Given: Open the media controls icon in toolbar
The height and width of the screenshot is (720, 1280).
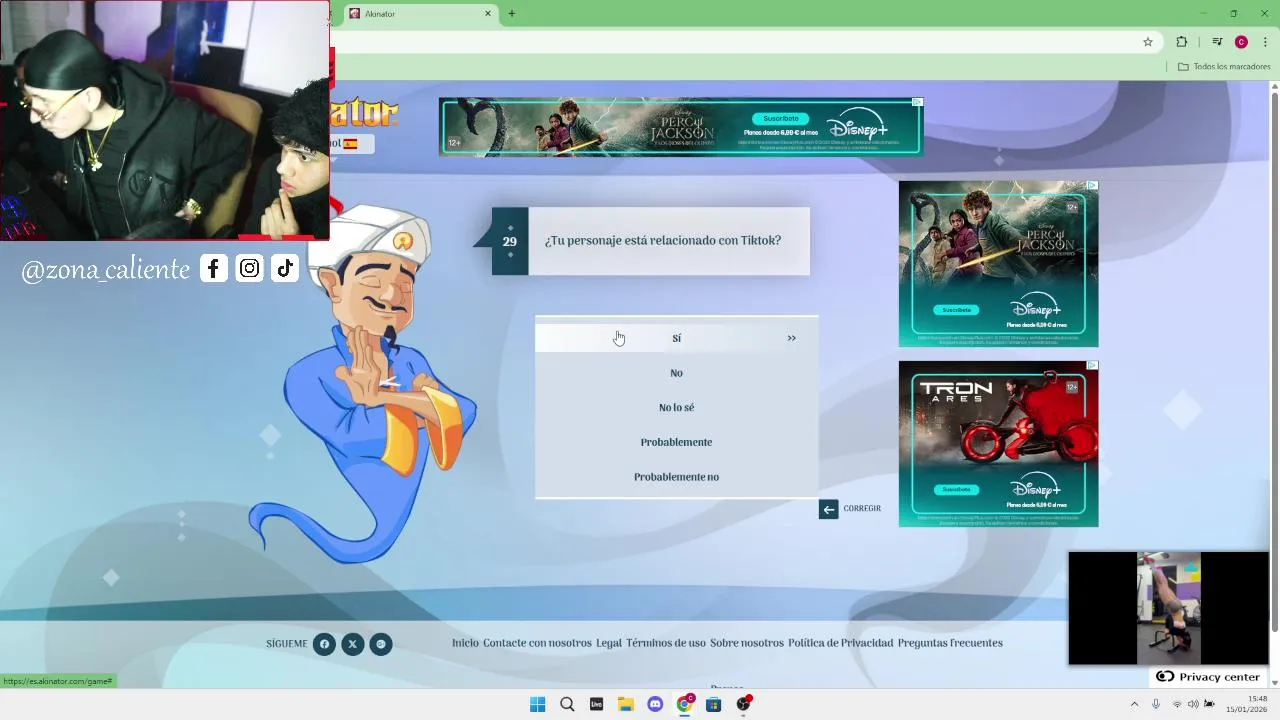Looking at the screenshot, I should (x=1217, y=42).
